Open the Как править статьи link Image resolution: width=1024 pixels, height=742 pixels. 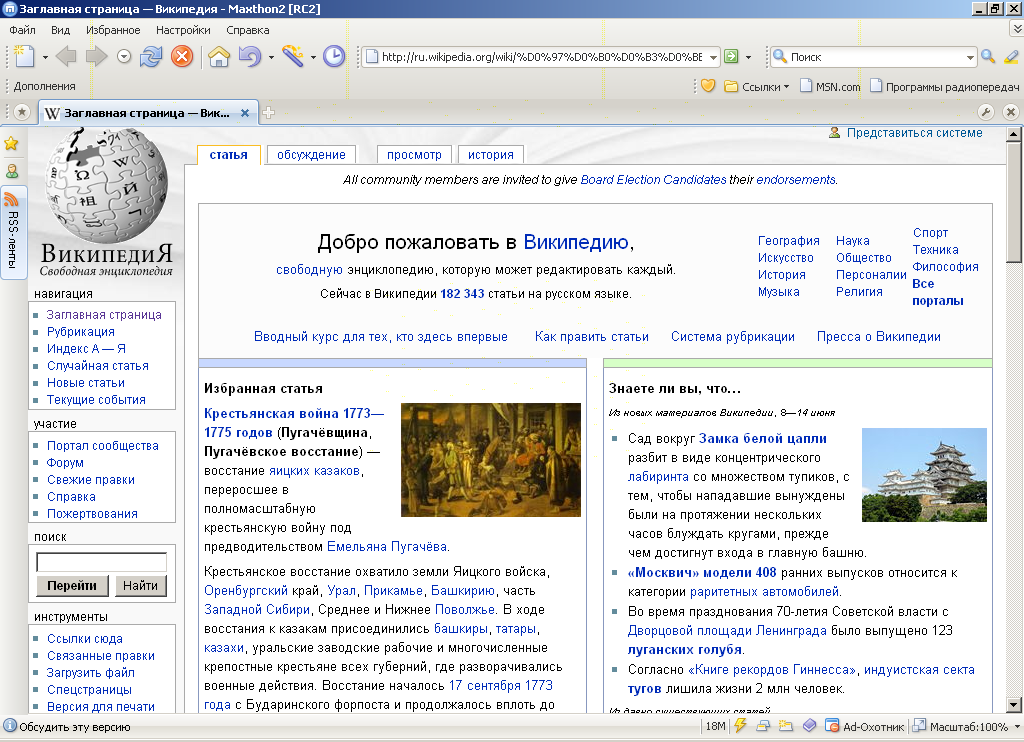[592, 336]
